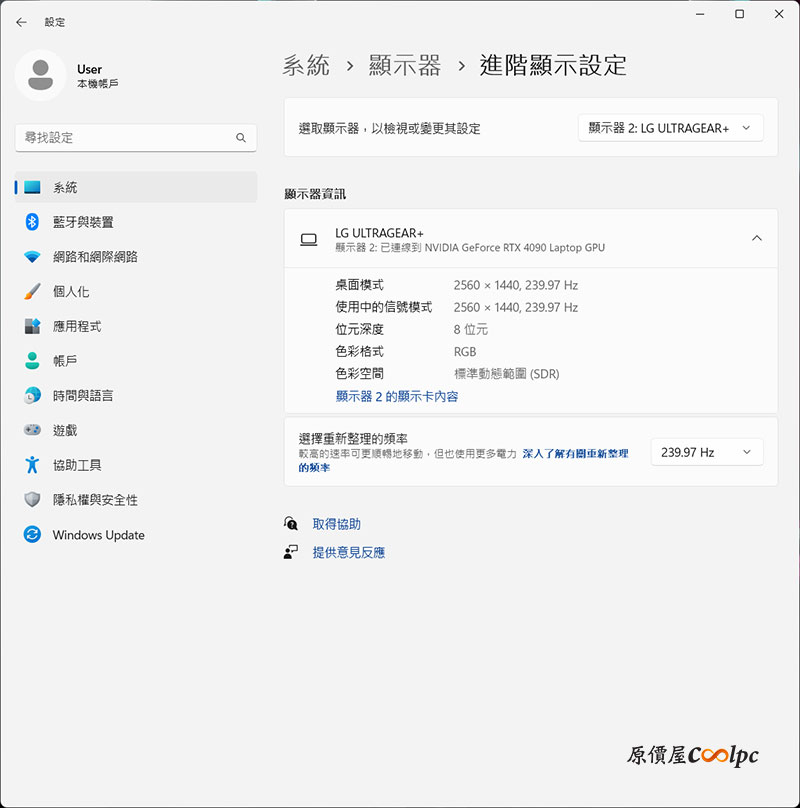Viewport: 800px width, 808px height.
Task: Open 時間與語言 settings
Action: pos(136,395)
